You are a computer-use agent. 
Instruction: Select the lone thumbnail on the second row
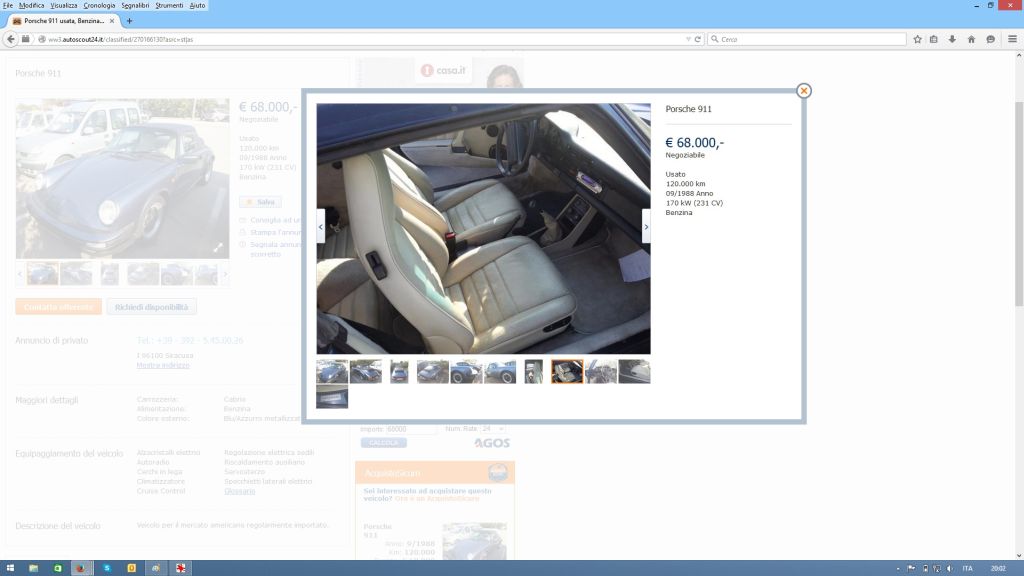click(332, 397)
